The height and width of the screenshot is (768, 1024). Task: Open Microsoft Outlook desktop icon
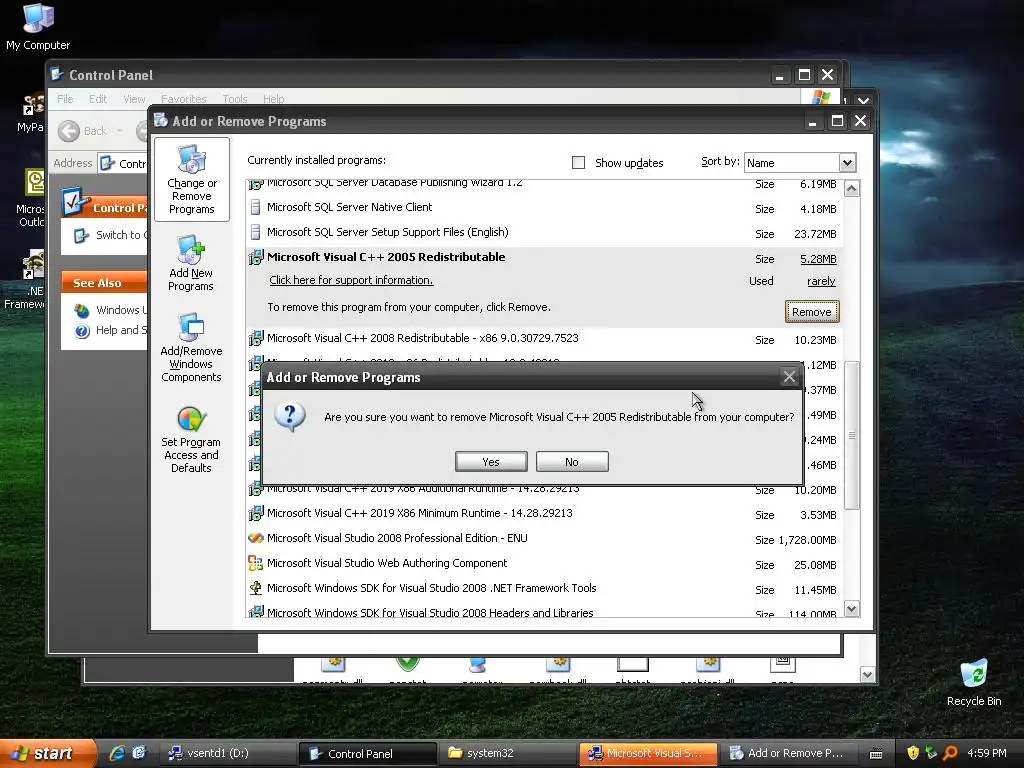30,198
